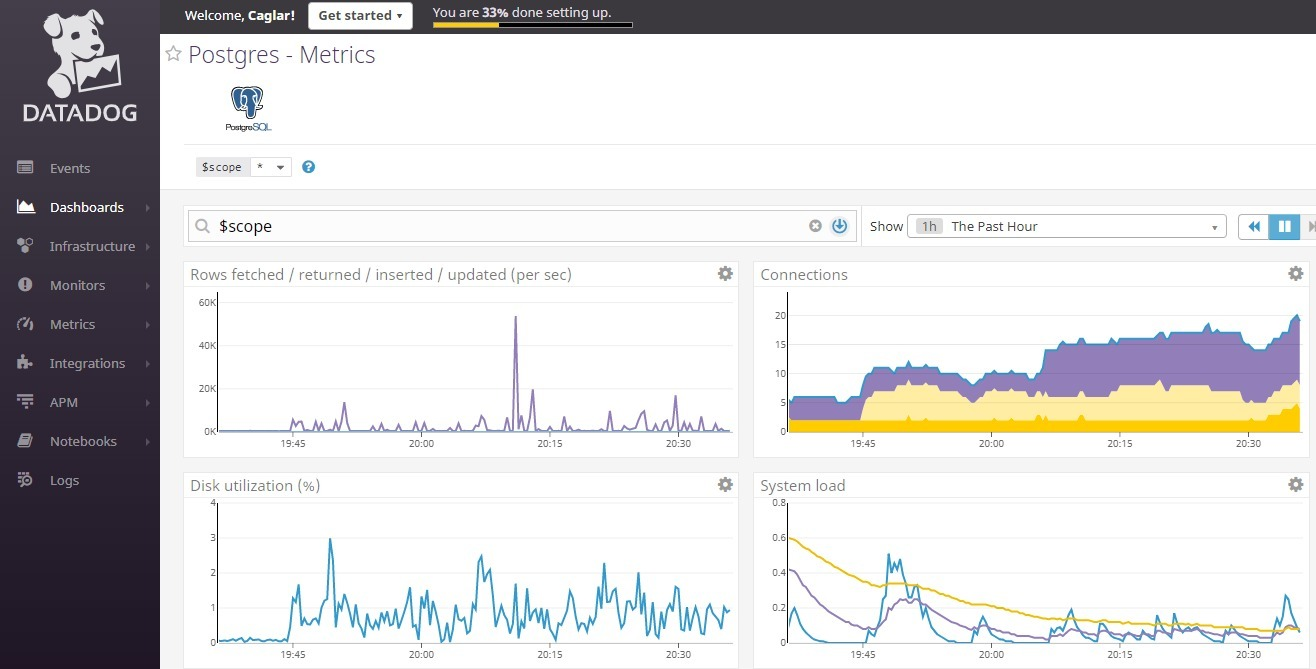Click the Disk utilization (%) graph title
The width and height of the screenshot is (1316, 669).
255,486
